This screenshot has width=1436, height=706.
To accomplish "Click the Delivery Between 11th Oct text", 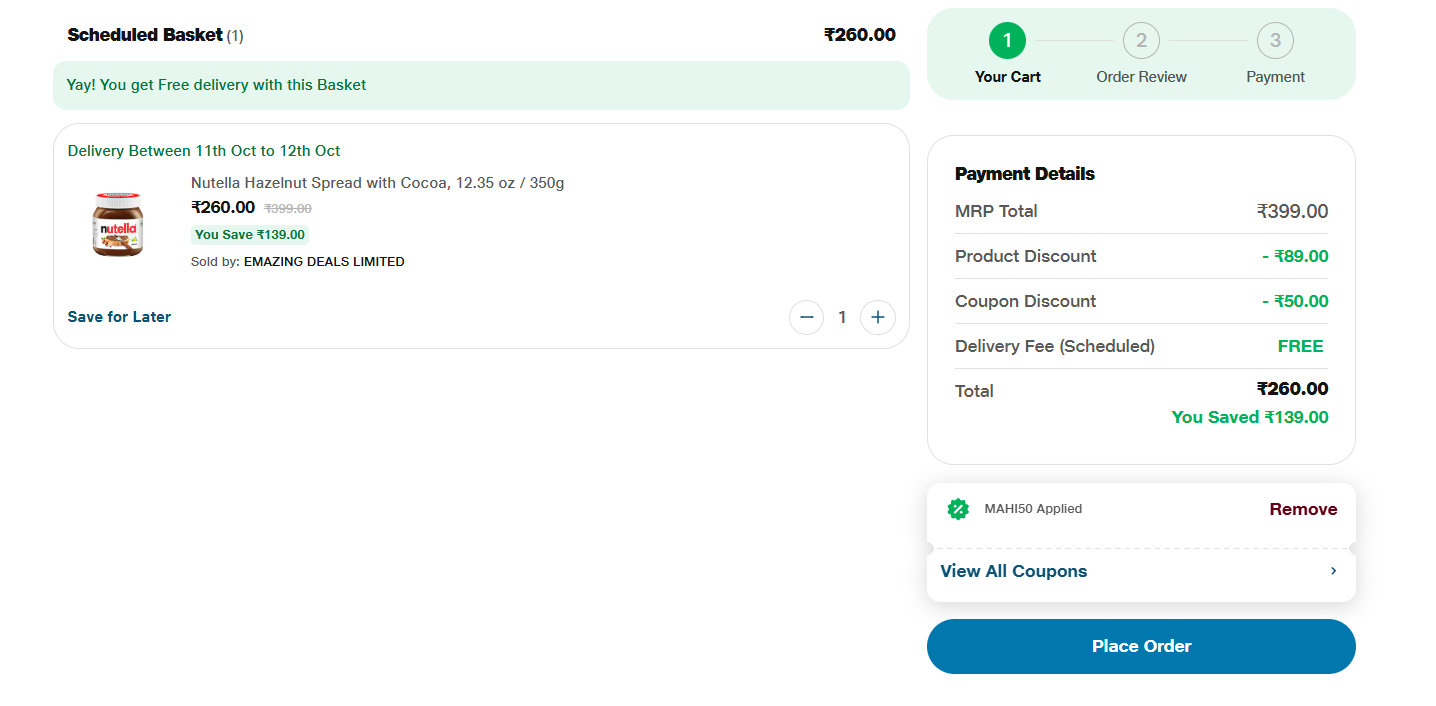I will (204, 151).
